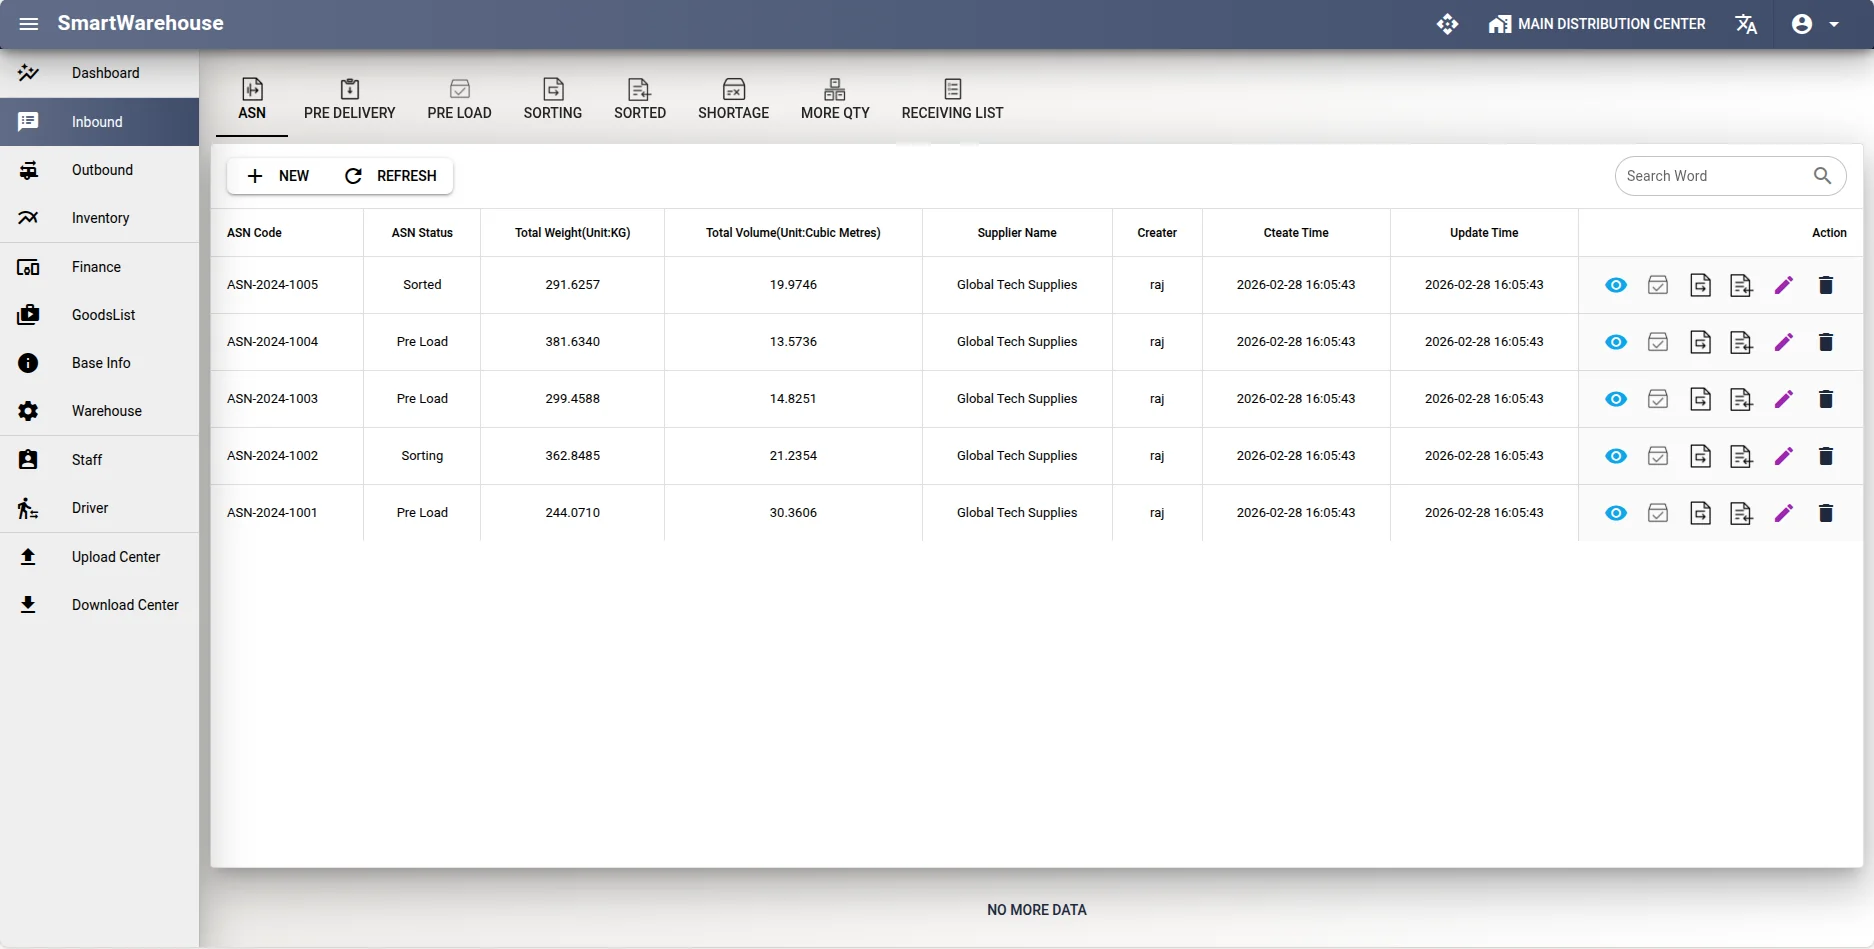Confirm delivery for ASN-2024-1005 box icon
This screenshot has width=1874, height=949.
point(1658,286)
